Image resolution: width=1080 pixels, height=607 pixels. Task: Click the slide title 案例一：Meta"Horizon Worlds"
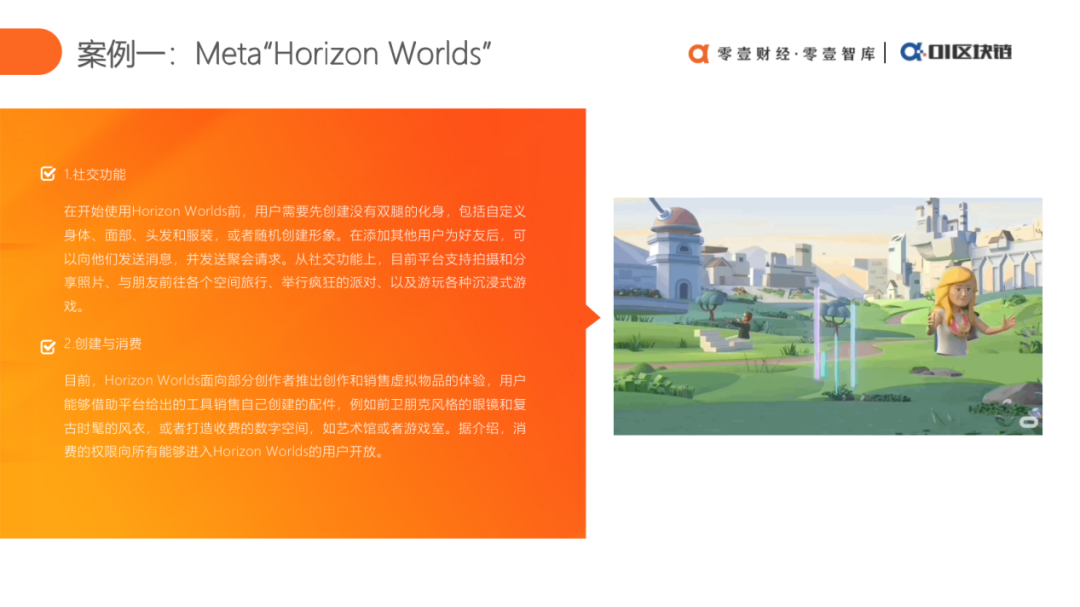[284, 54]
